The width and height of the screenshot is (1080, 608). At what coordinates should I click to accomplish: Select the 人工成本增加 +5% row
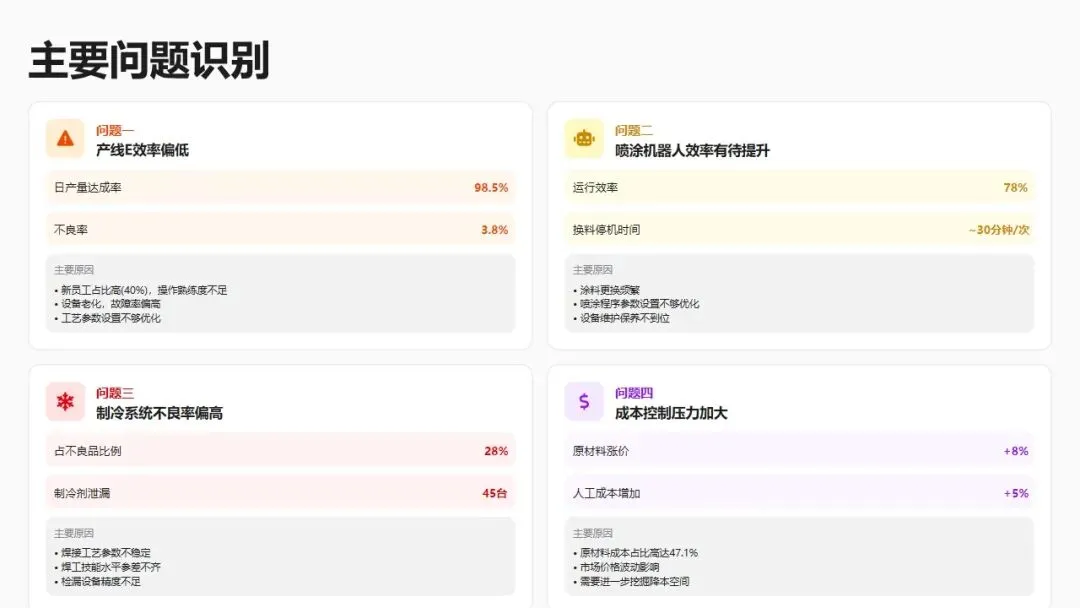coord(799,493)
